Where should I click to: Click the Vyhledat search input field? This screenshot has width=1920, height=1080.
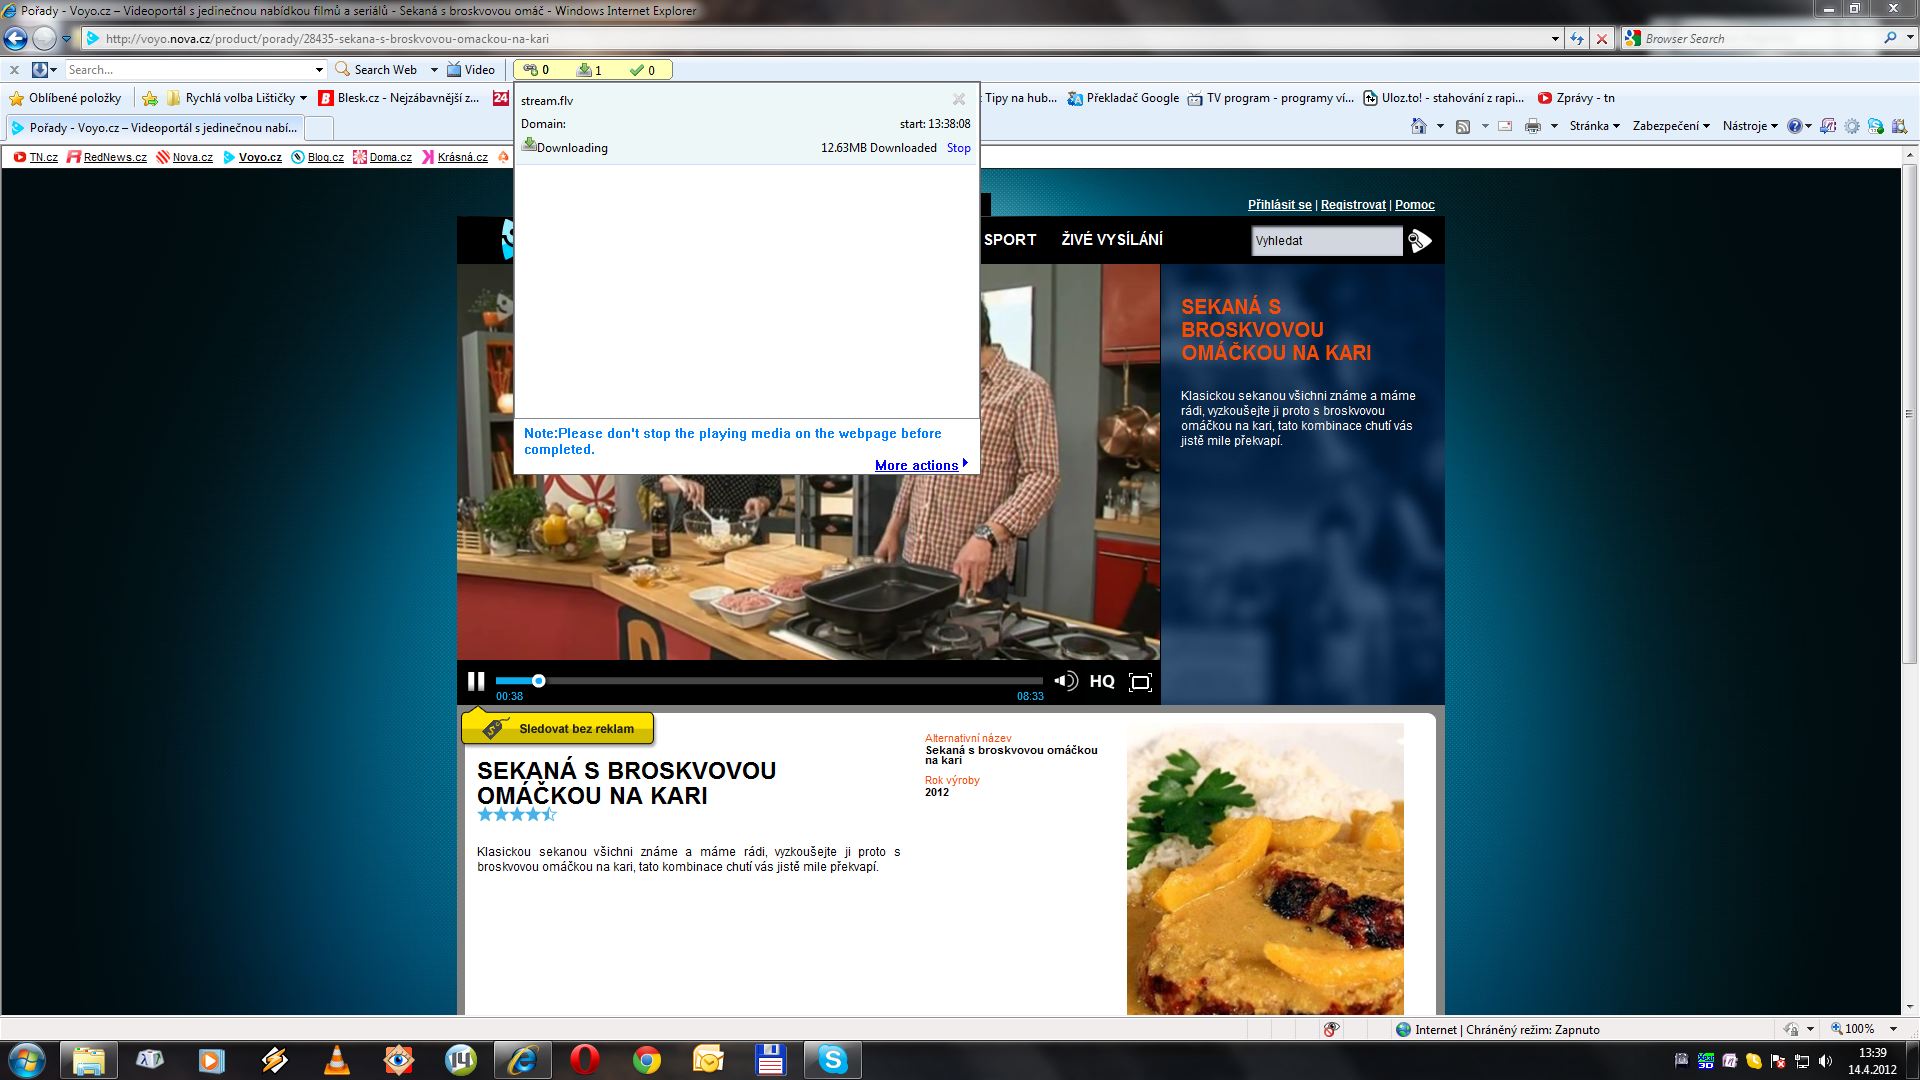[x=1325, y=240]
